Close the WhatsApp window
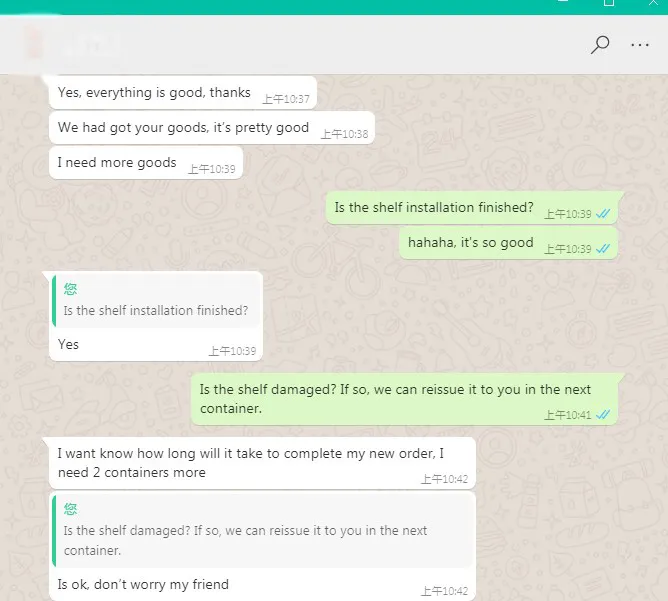This screenshot has height=601, width=668. [x=654, y=3]
